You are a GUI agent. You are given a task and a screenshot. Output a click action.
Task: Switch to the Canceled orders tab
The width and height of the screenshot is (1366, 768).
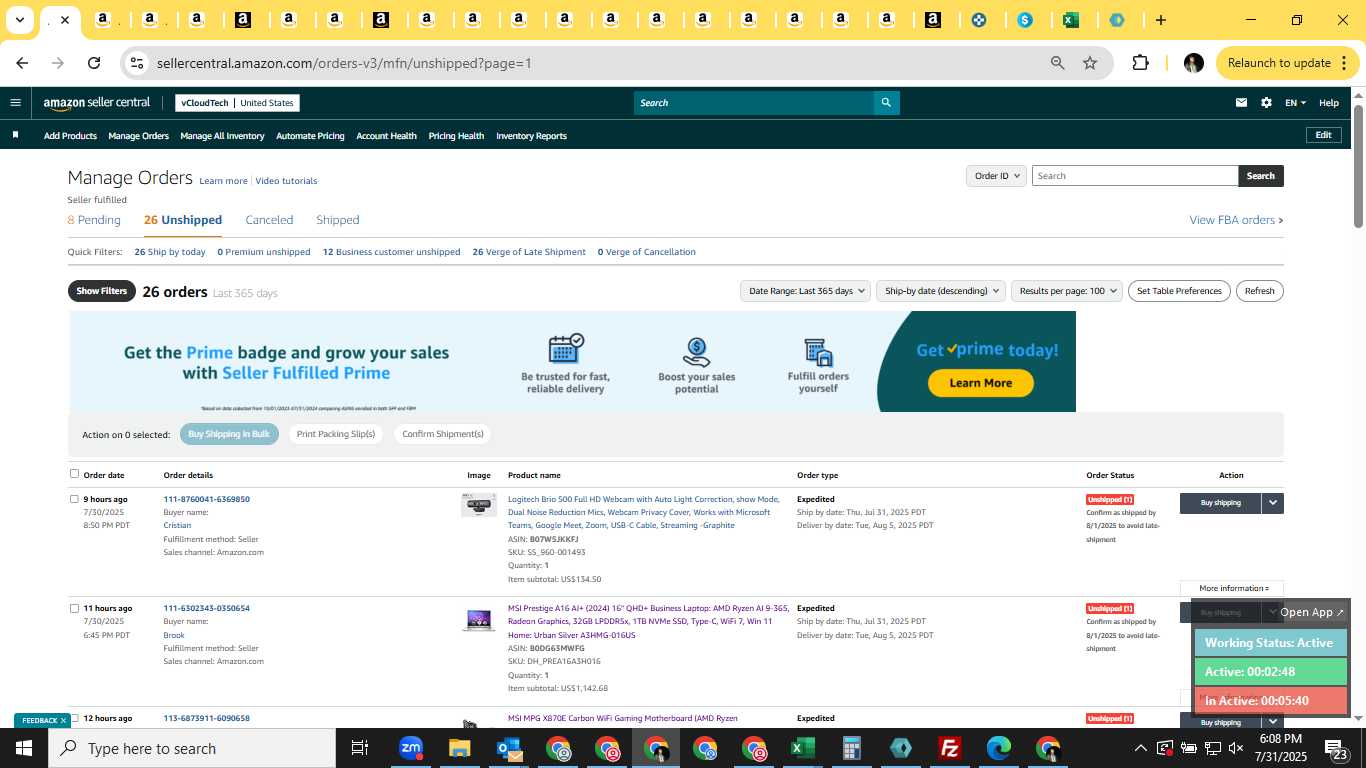269,220
